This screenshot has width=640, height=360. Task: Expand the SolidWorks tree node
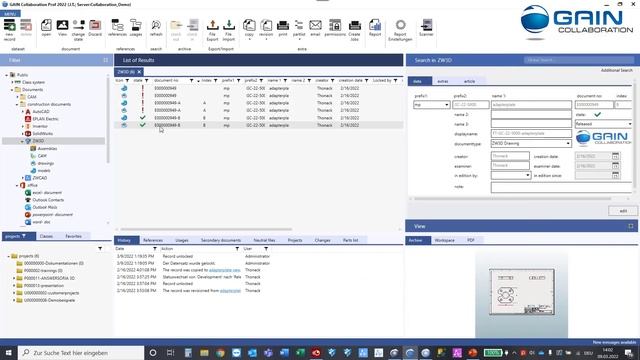tap(22, 133)
